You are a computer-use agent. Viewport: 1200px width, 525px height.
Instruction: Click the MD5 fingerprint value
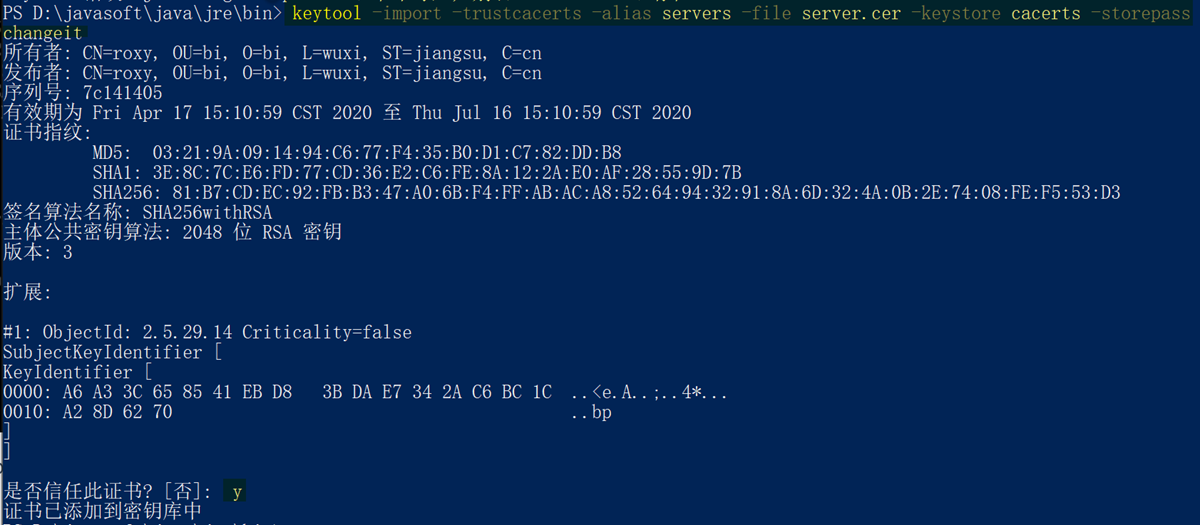pos(387,153)
